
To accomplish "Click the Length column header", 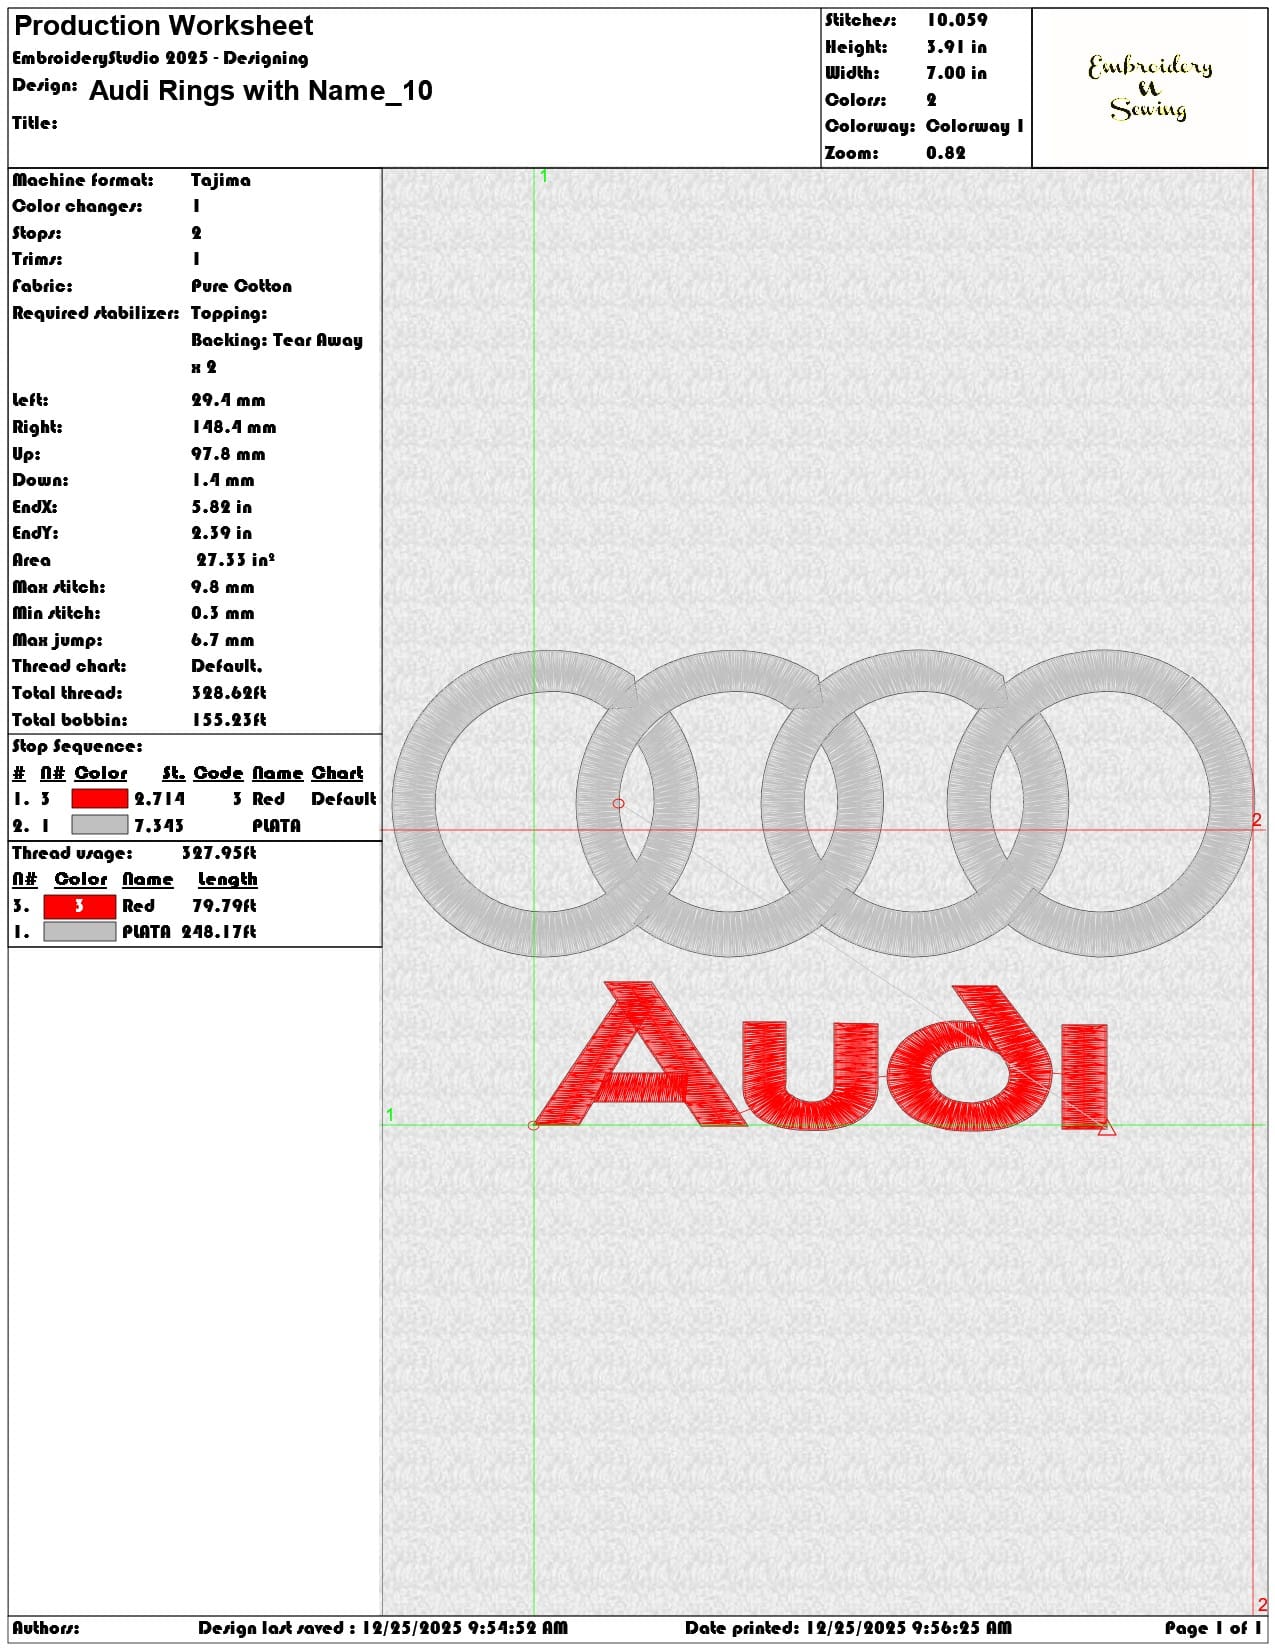I will [x=227, y=880].
